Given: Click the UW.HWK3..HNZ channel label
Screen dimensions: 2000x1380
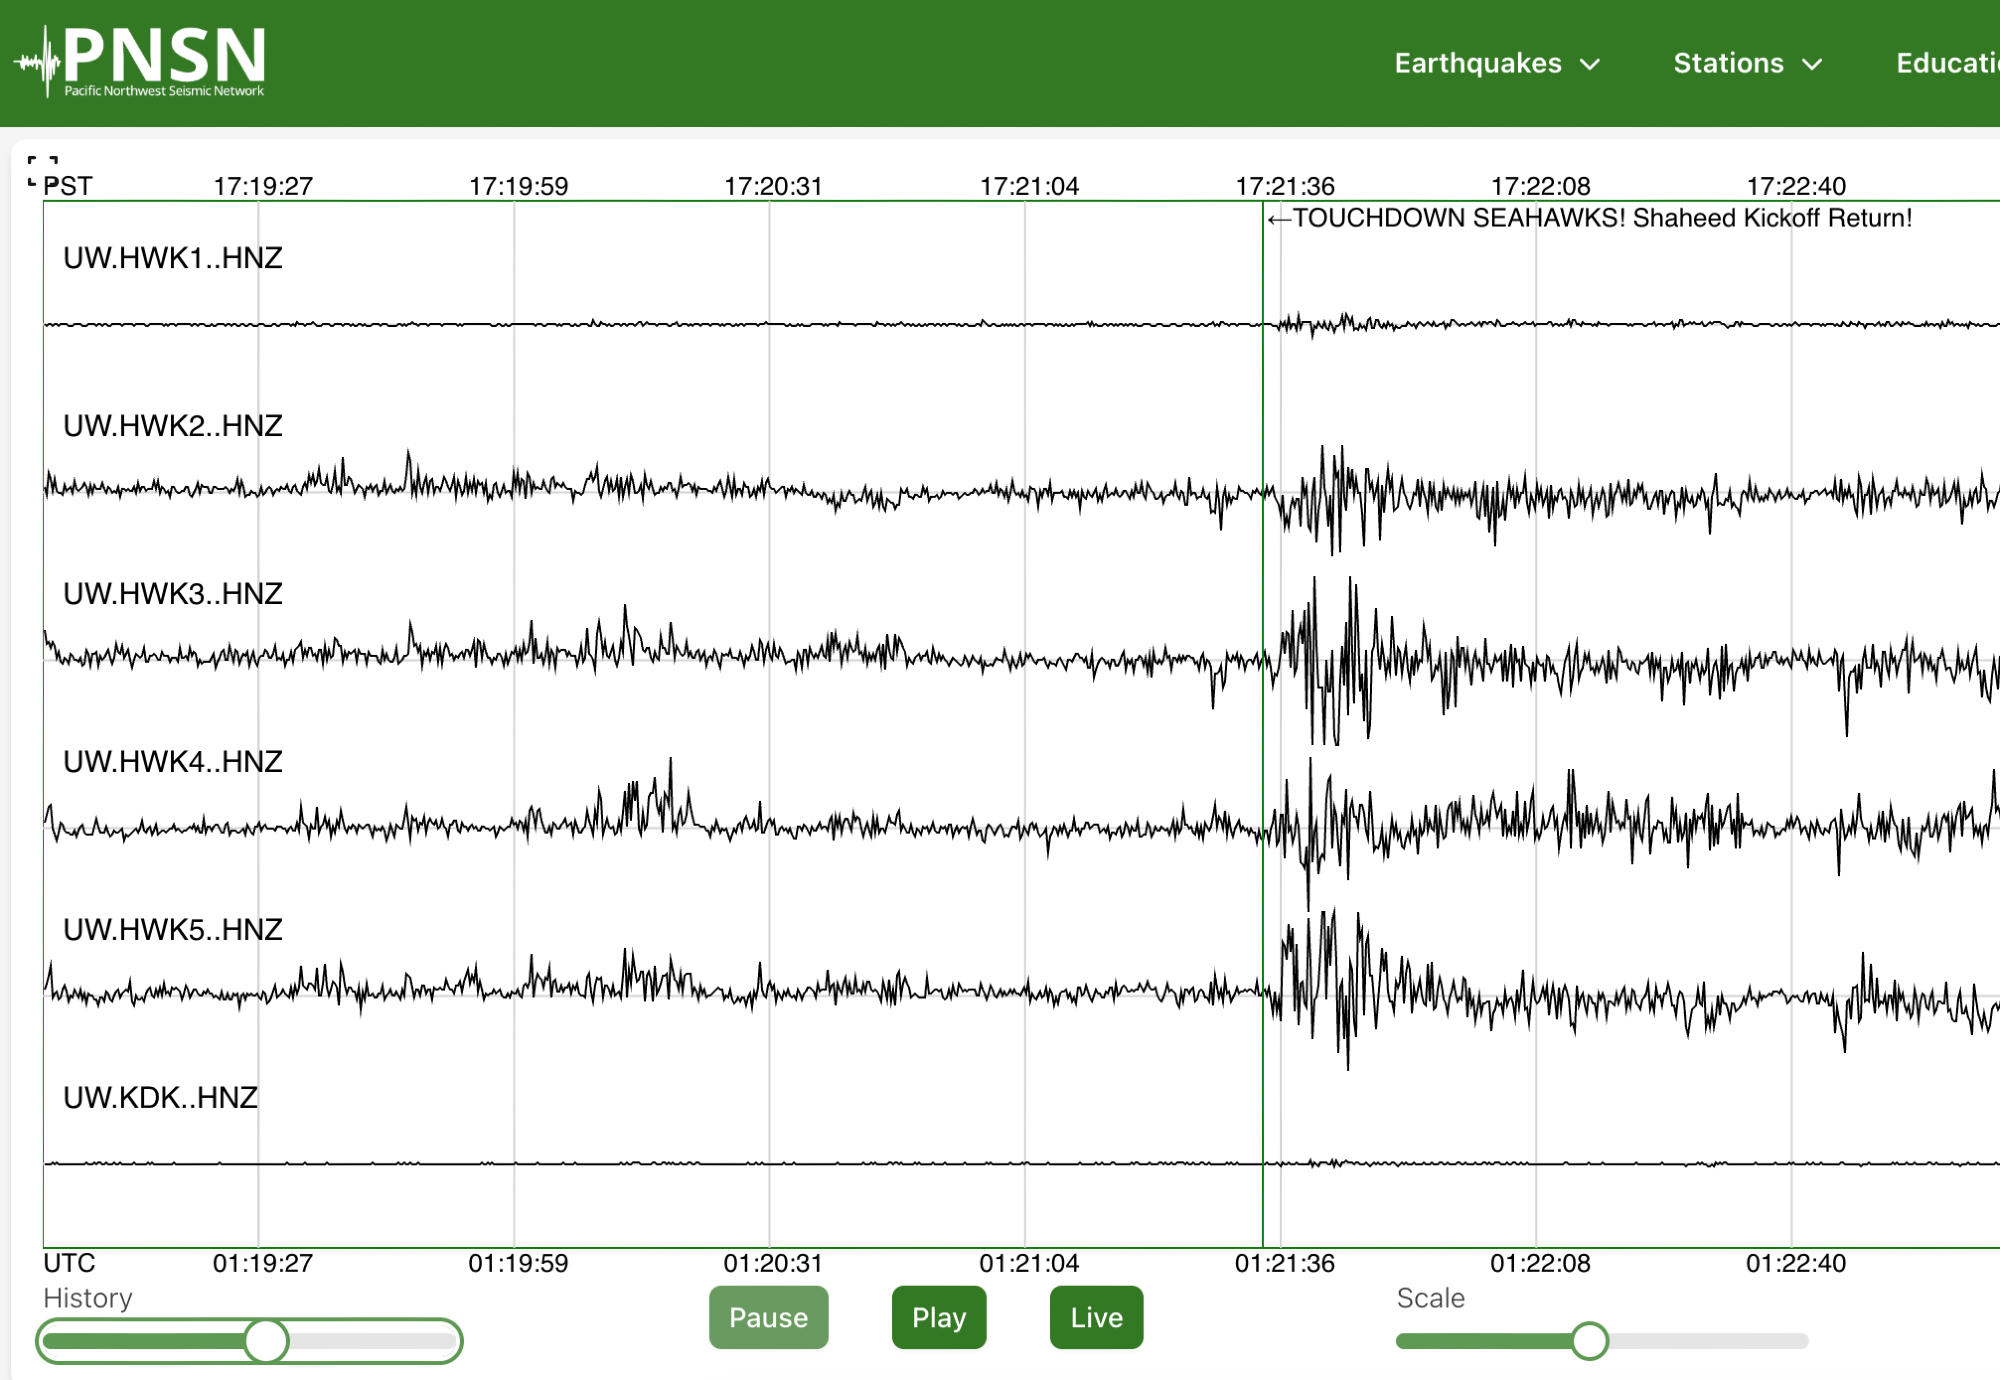Looking at the screenshot, I should point(173,594).
